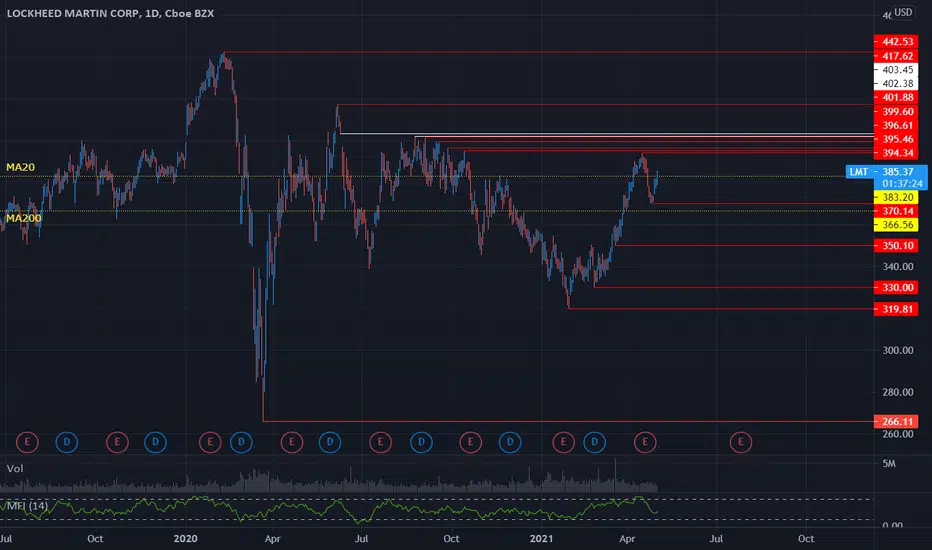Select the 417.62 red price label

(896, 56)
